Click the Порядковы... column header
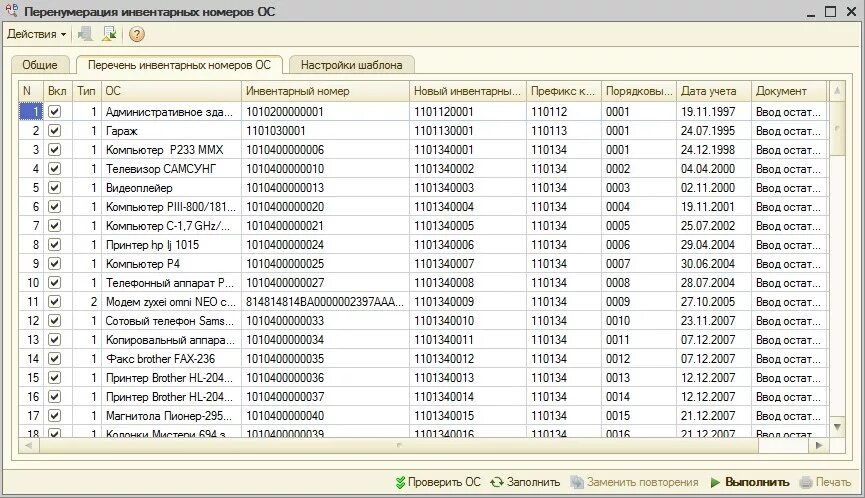Image resolution: width=865 pixels, height=498 pixels. pyautogui.click(x=639, y=91)
